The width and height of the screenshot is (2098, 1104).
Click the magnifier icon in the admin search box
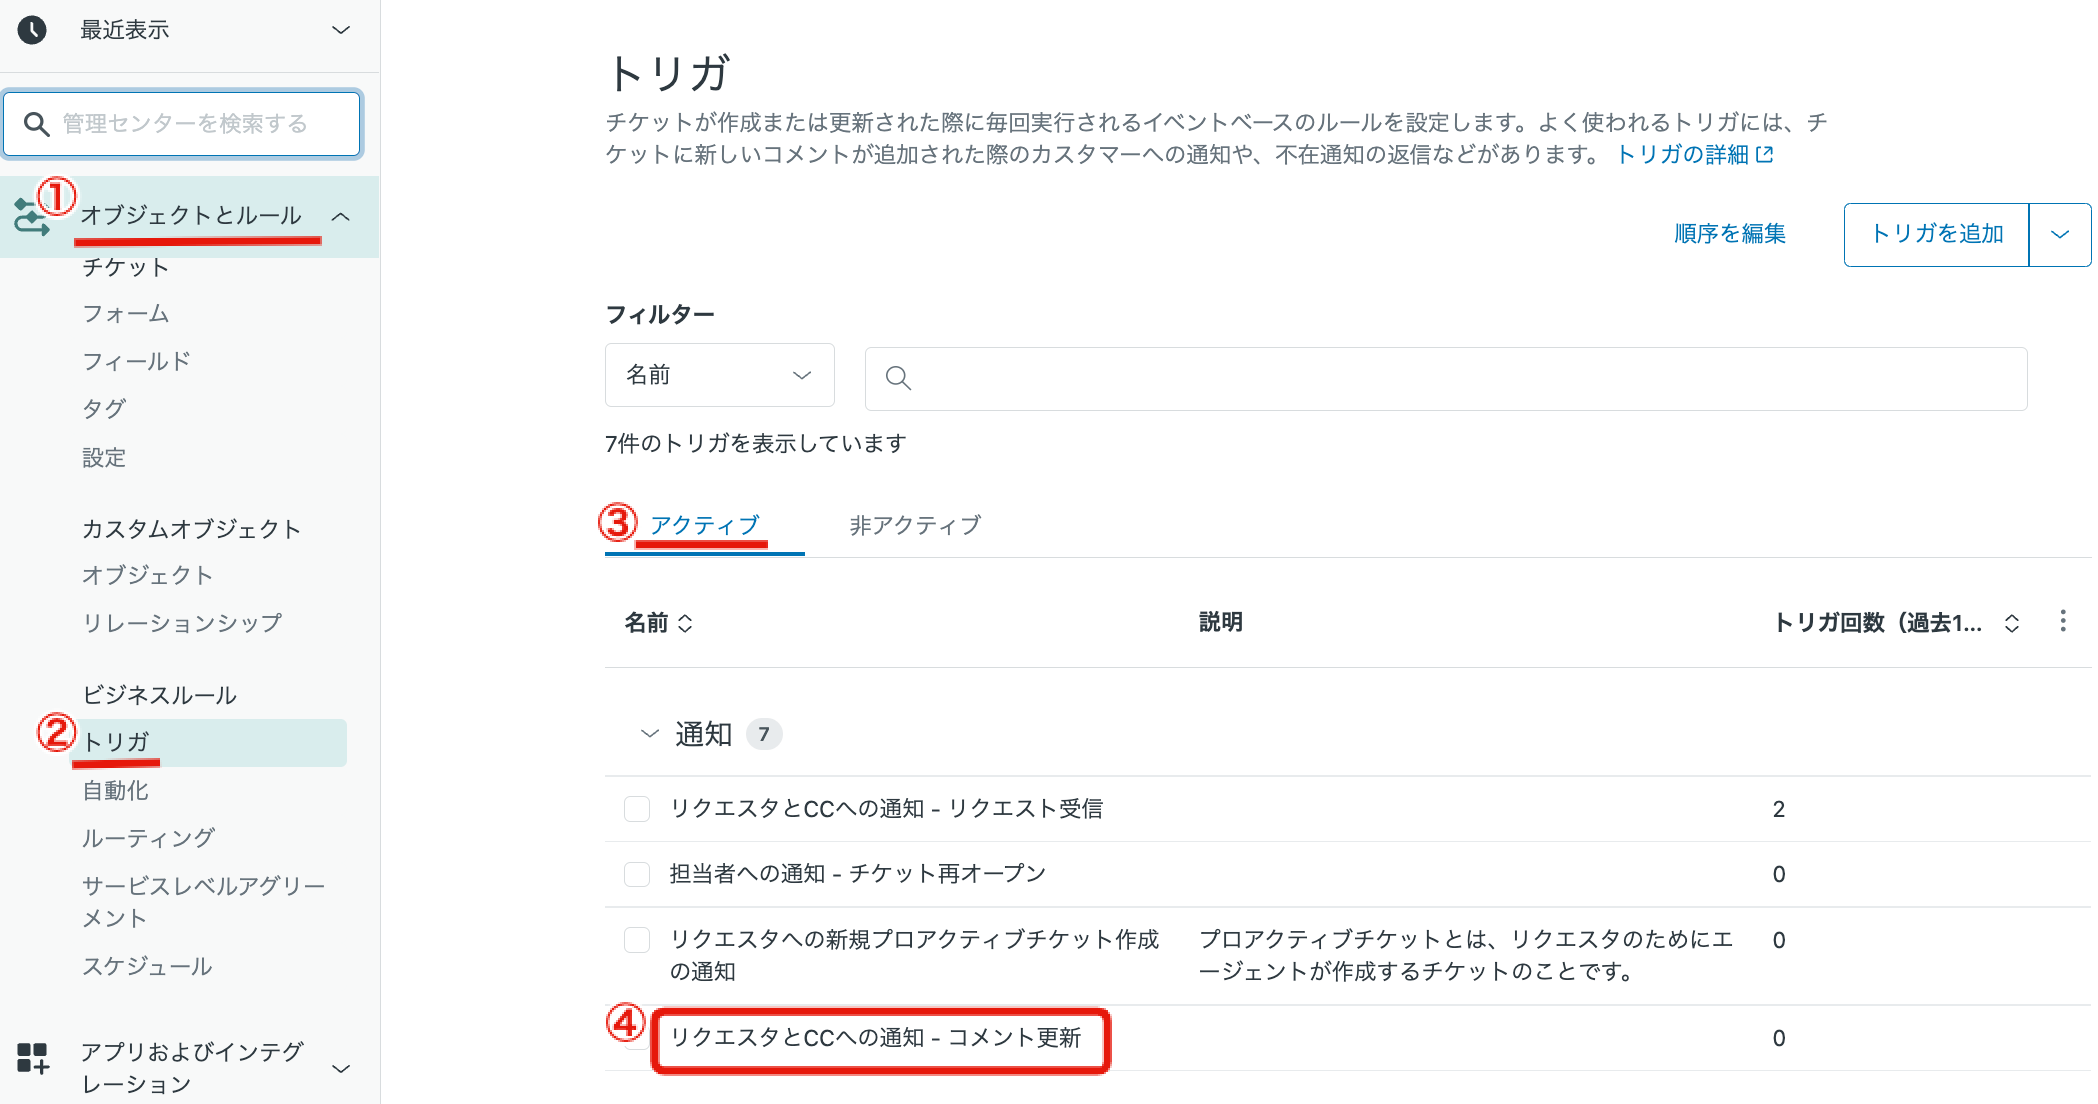pyautogui.click(x=38, y=124)
